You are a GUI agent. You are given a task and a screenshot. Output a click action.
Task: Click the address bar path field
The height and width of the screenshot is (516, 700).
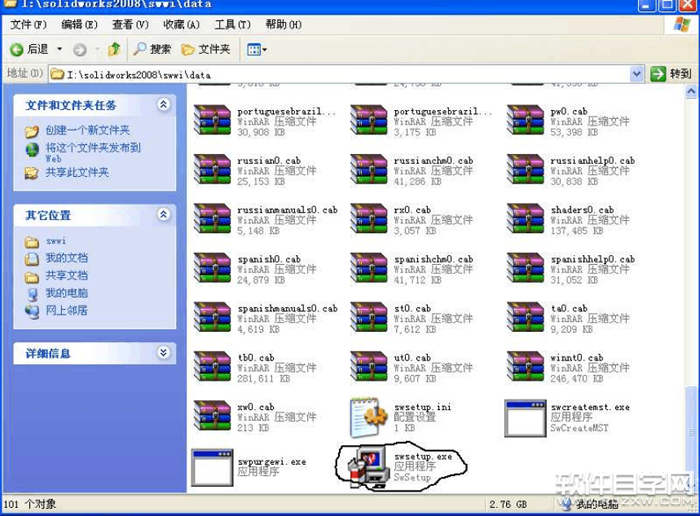pos(339,74)
